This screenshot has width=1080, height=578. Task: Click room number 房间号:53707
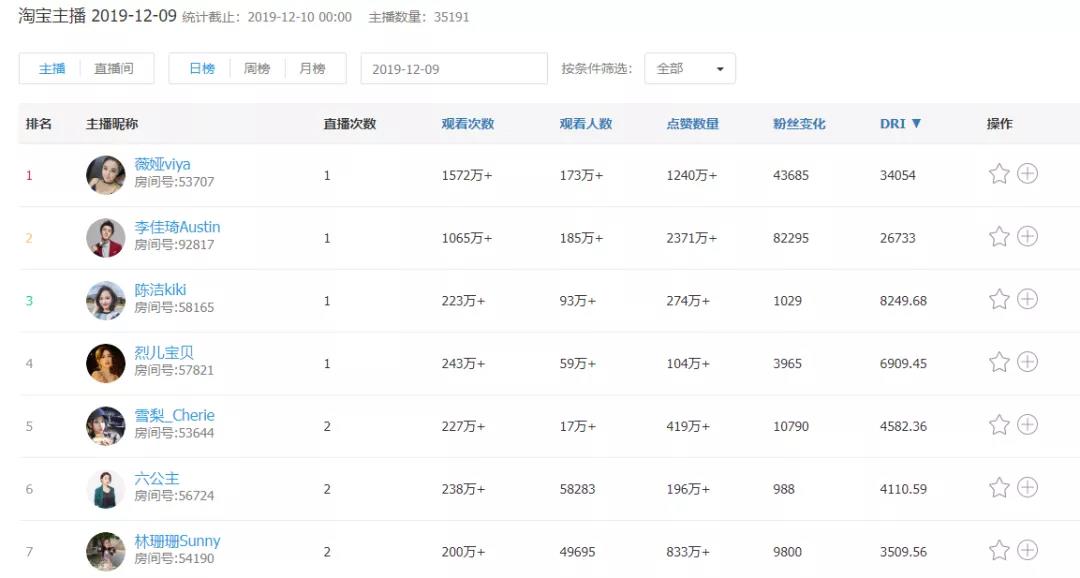pos(174,182)
